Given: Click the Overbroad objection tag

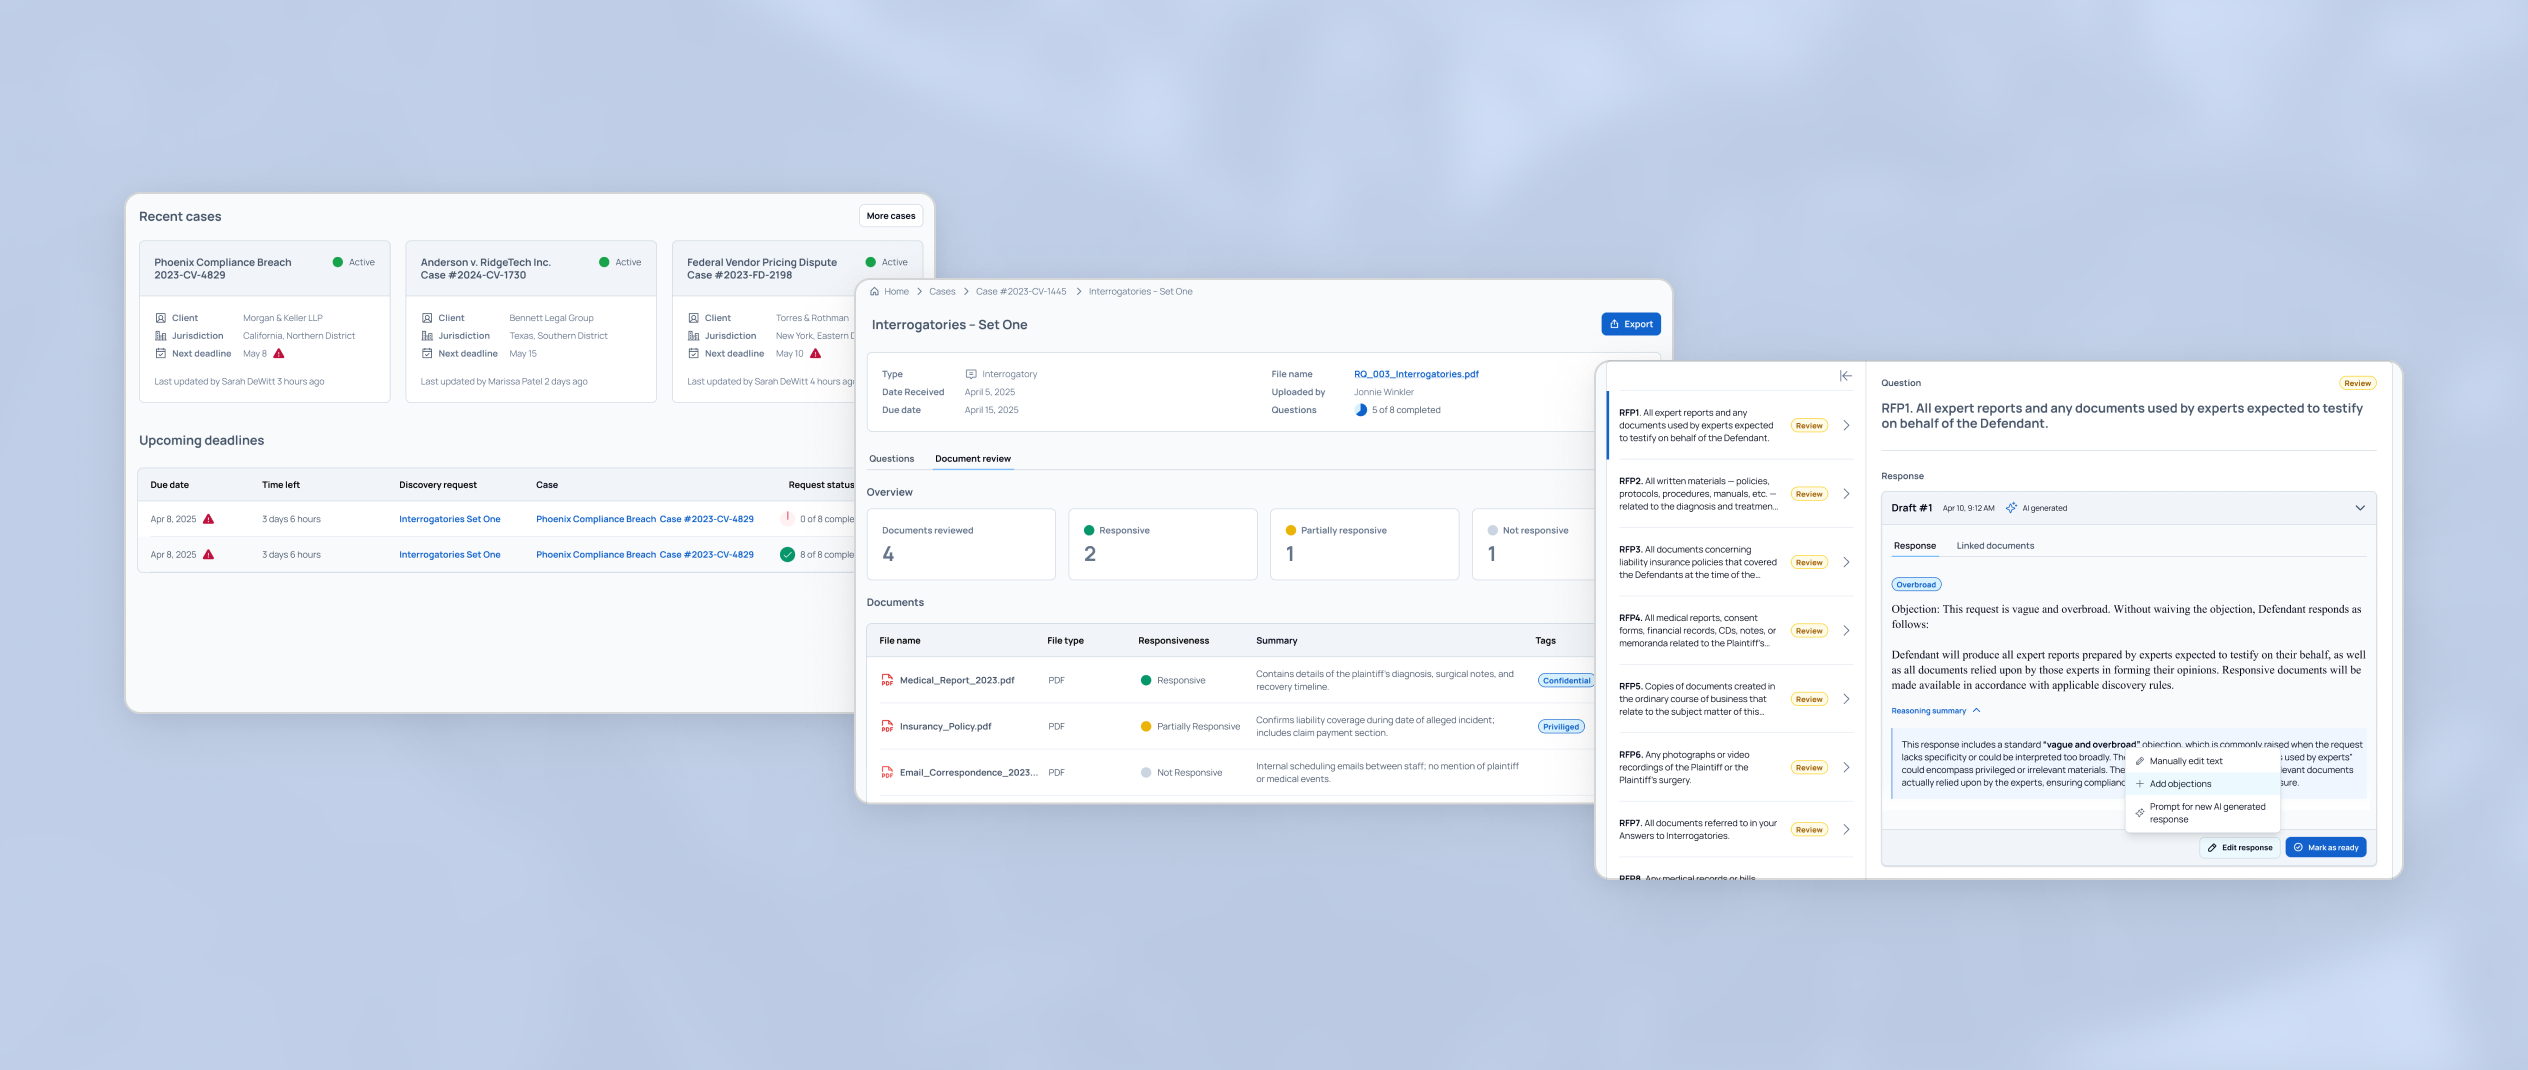Looking at the screenshot, I should point(1916,585).
